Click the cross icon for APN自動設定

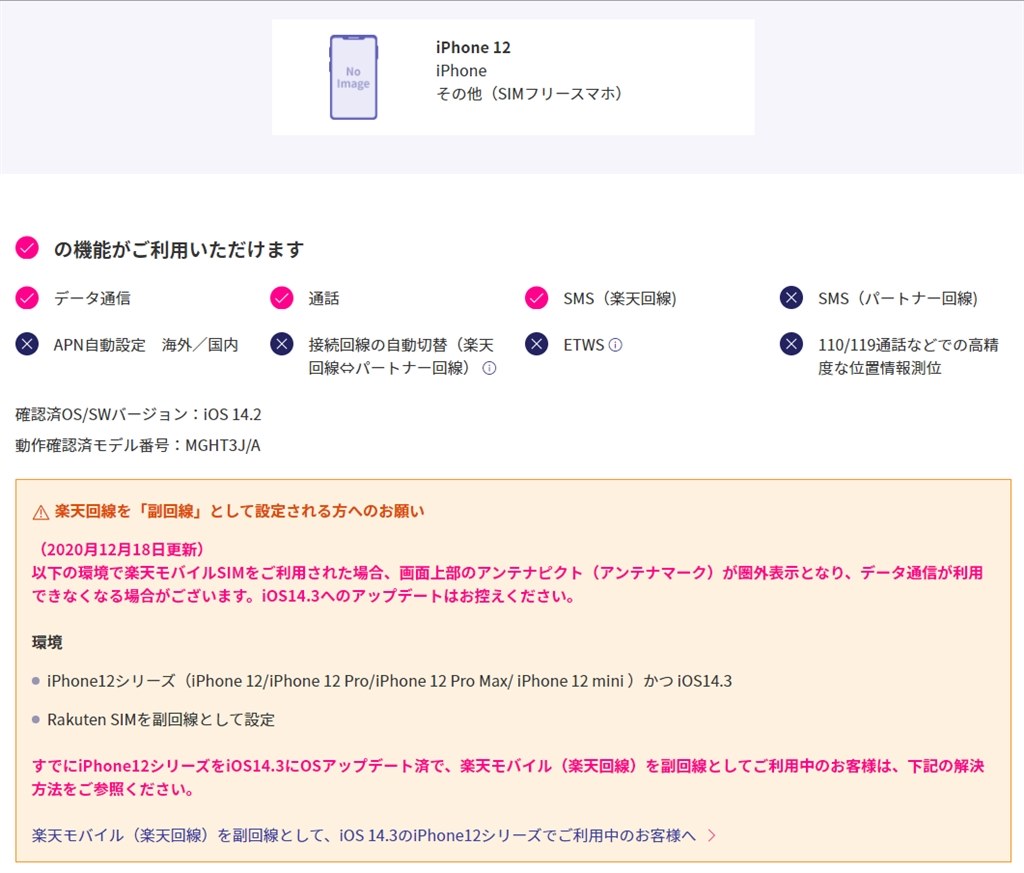click(x=27, y=344)
